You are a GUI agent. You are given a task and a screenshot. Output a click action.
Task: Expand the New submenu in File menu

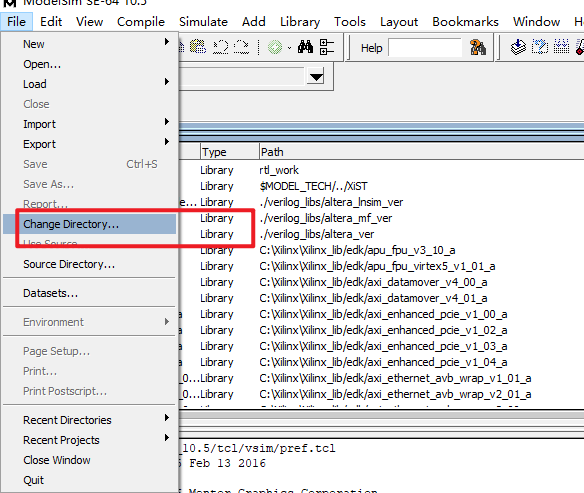[89, 44]
